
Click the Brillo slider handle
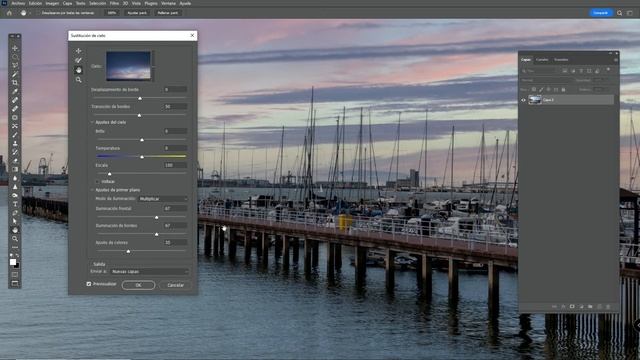pos(142,140)
